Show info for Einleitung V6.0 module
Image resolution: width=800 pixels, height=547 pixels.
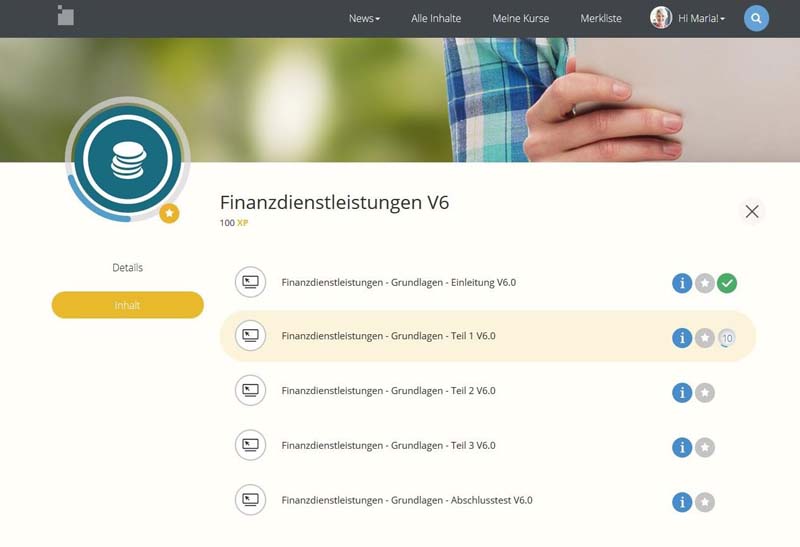[x=682, y=283]
